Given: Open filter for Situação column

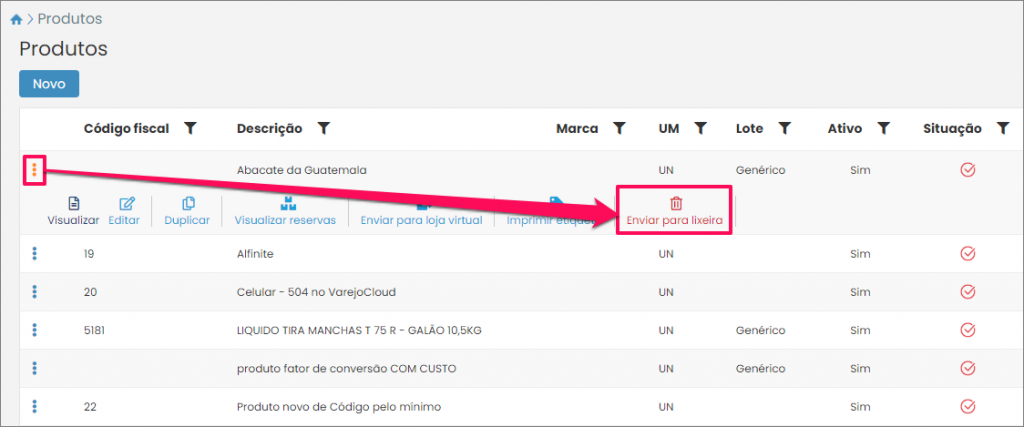Looking at the screenshot, I should click(1003, 128).
